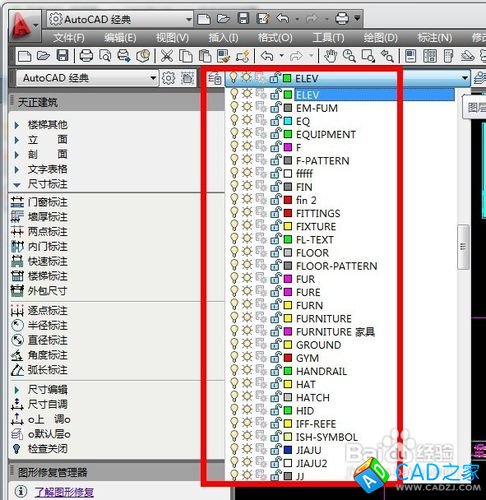Image resolution: width=486 pixels, height=500 pixels.
Task: Toggle sun freeze icon for FLOOR layer
Action: click(247, 252)
